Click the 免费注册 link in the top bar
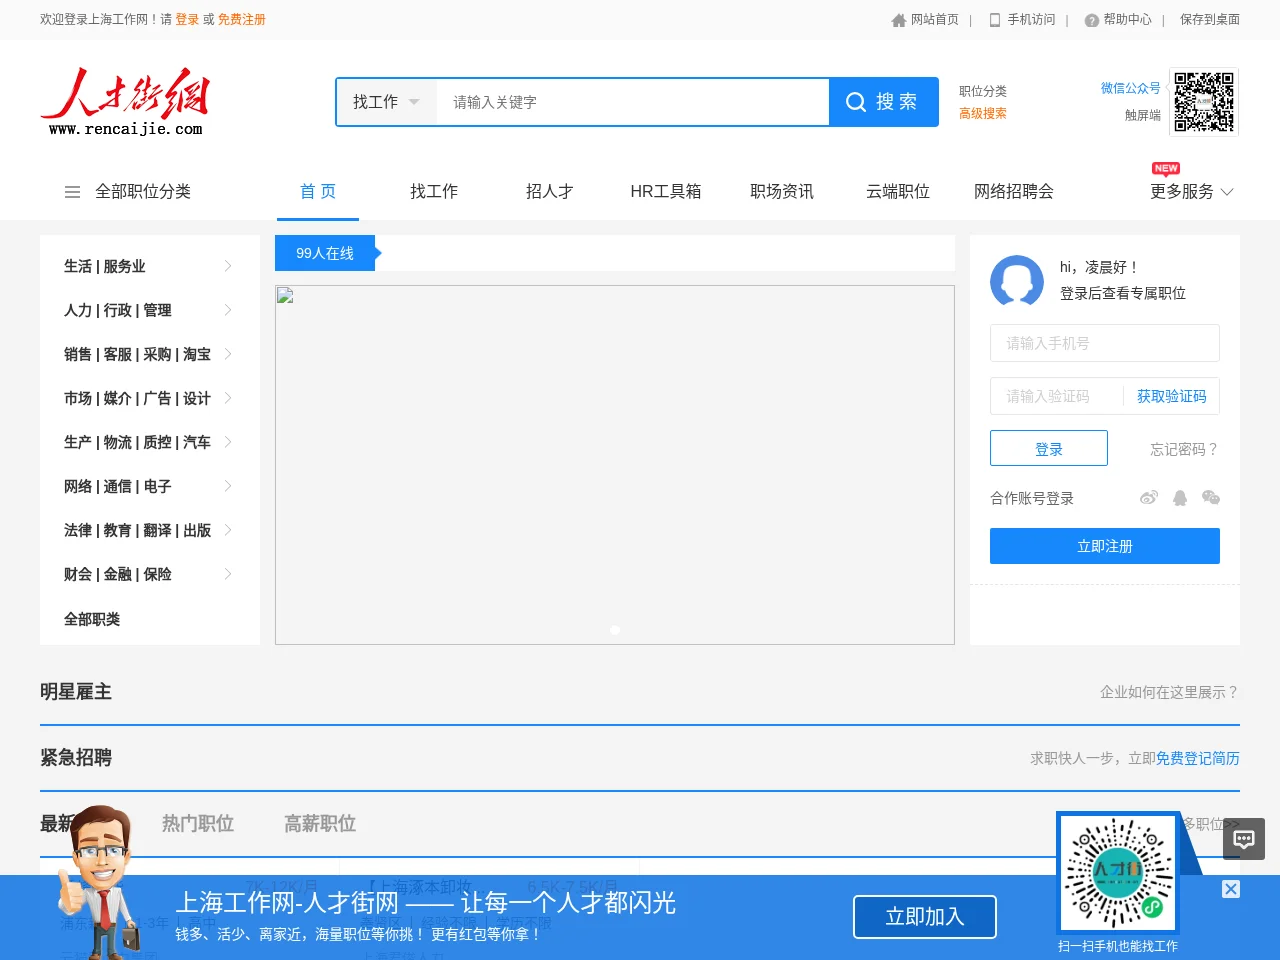 pos(242,20)
